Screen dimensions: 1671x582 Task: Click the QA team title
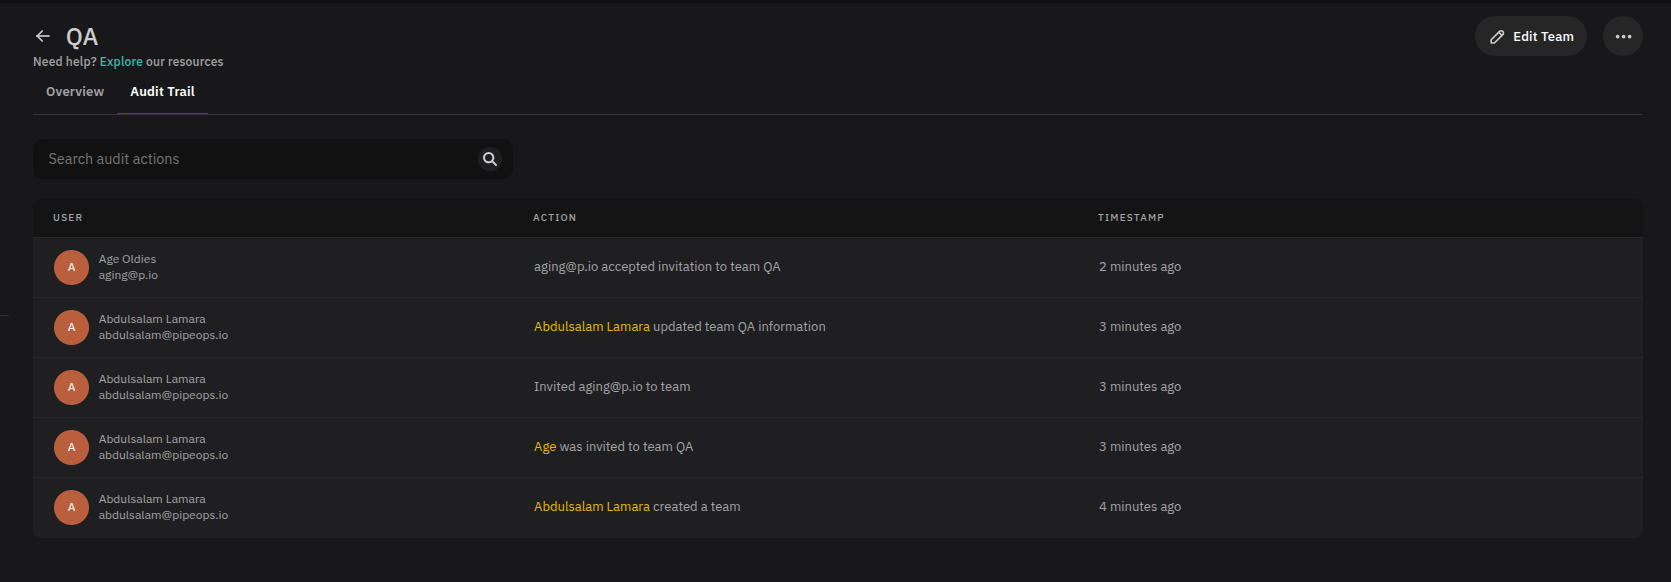click(x=82, y=37)
